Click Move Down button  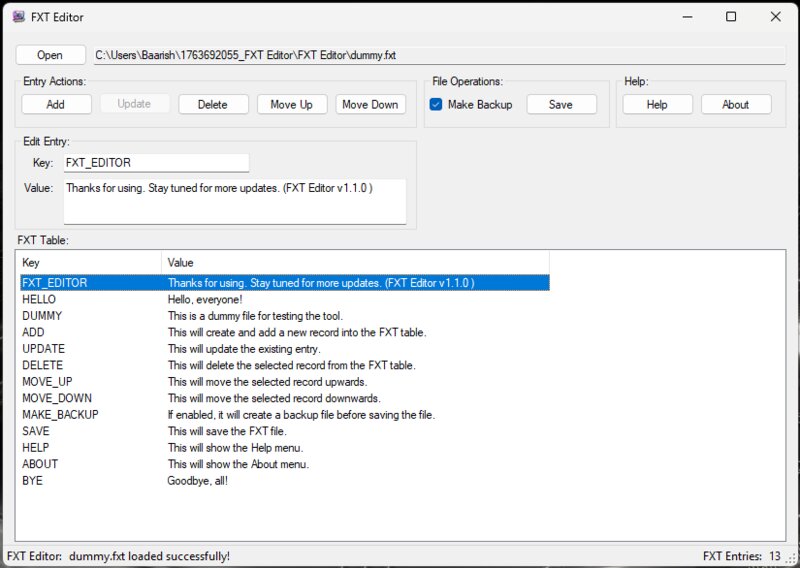pos(370,104)
